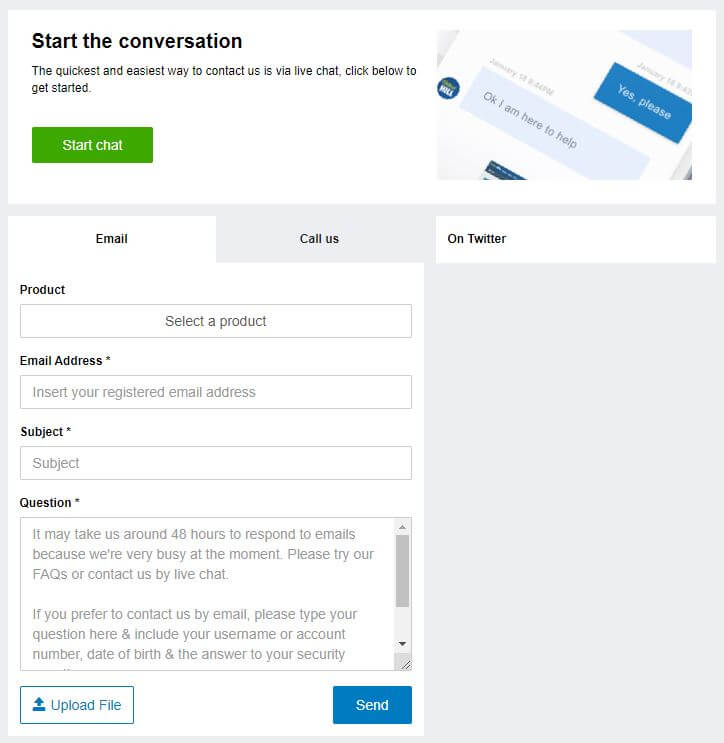Switch to the Email tab
This screenshot has height=743, width=724.
(112, 239)
